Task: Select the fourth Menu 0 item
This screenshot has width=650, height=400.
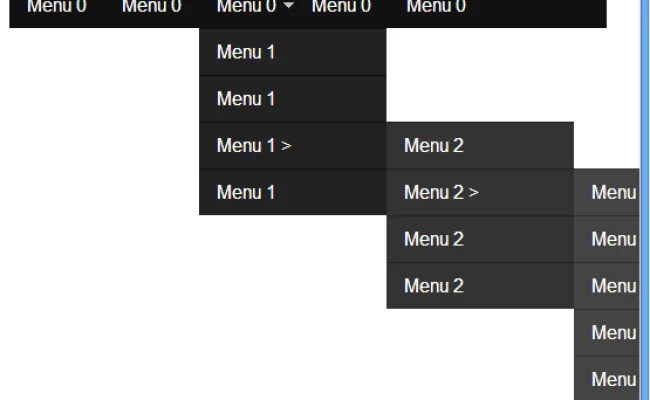Action: click(341, 7)
